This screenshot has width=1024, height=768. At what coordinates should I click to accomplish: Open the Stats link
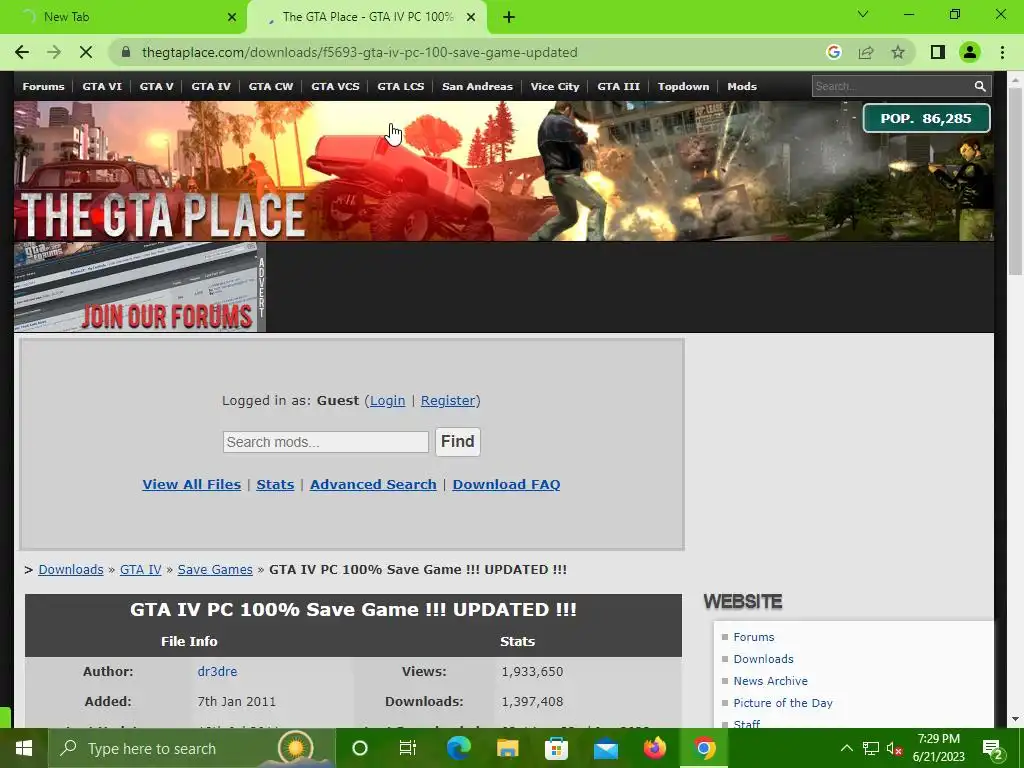[x=275, y=485]
